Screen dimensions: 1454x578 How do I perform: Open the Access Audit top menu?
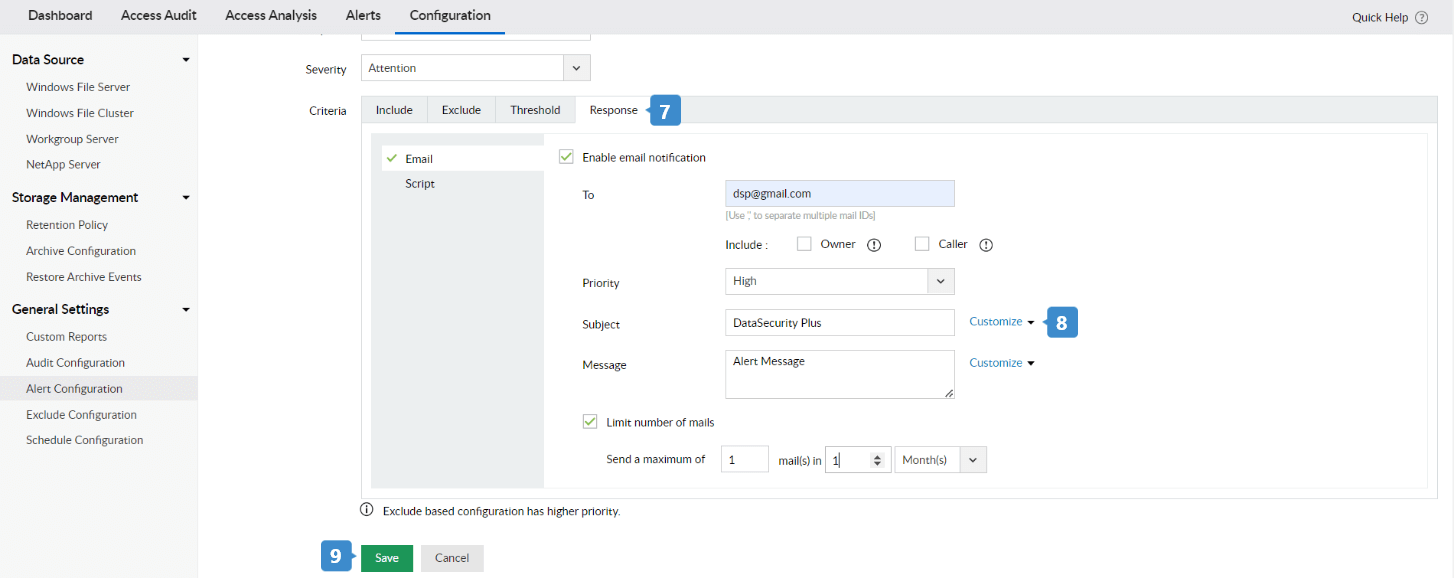coord(159,15)
